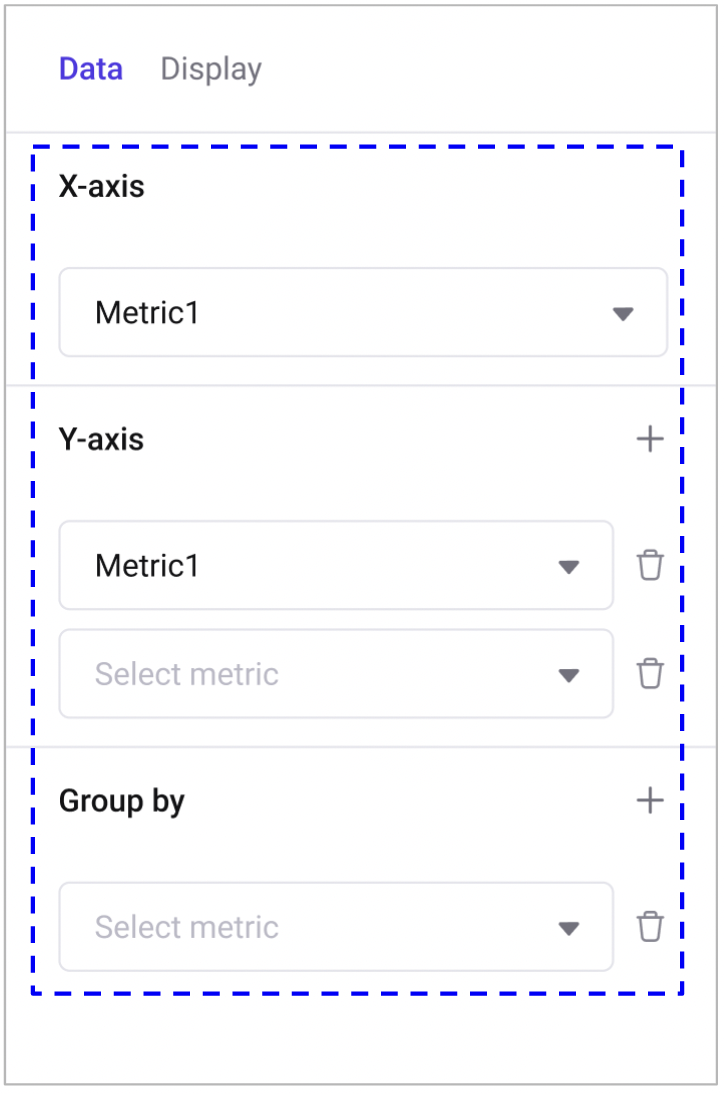Delete the Group by metric via trash icon
This screenshot has width=724, height=1094.
650,927
